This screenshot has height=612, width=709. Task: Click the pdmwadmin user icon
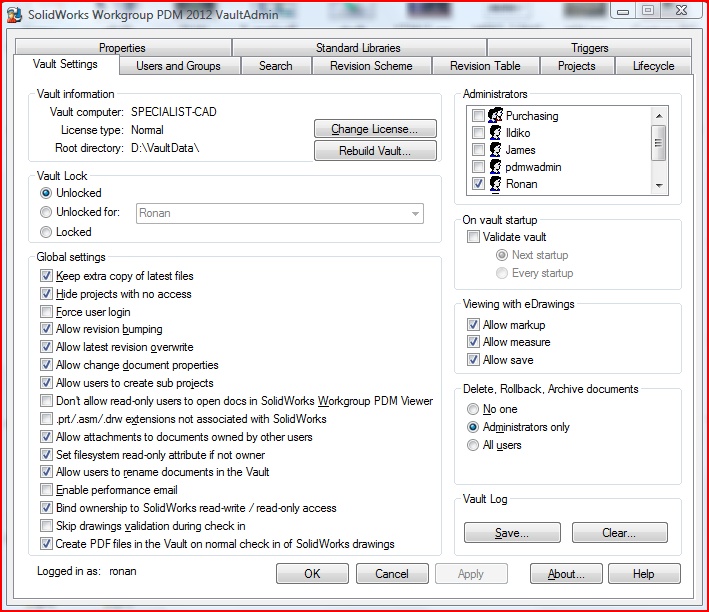[x=495, y=167]
